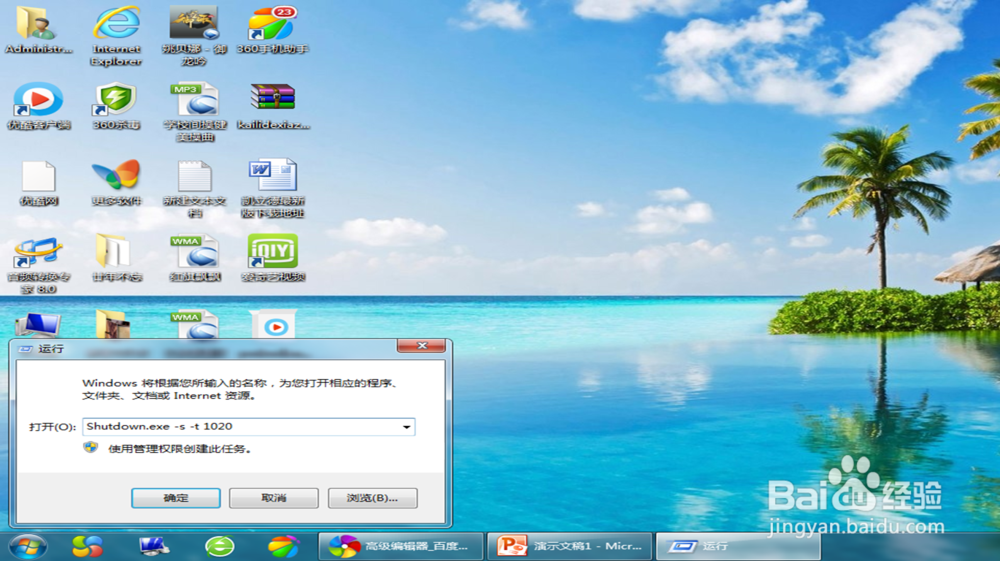Click 确定 in the Run dialog
This screenshot has height=561, width=1000.
[176, 498]
